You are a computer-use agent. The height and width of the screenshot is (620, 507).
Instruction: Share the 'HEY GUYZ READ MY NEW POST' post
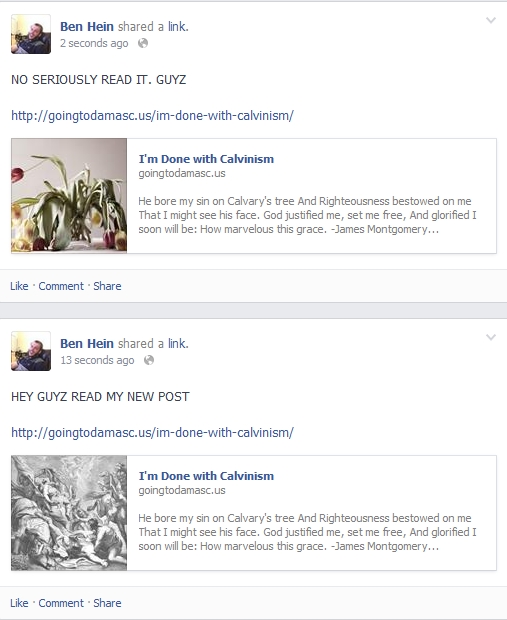pos(107,603)
